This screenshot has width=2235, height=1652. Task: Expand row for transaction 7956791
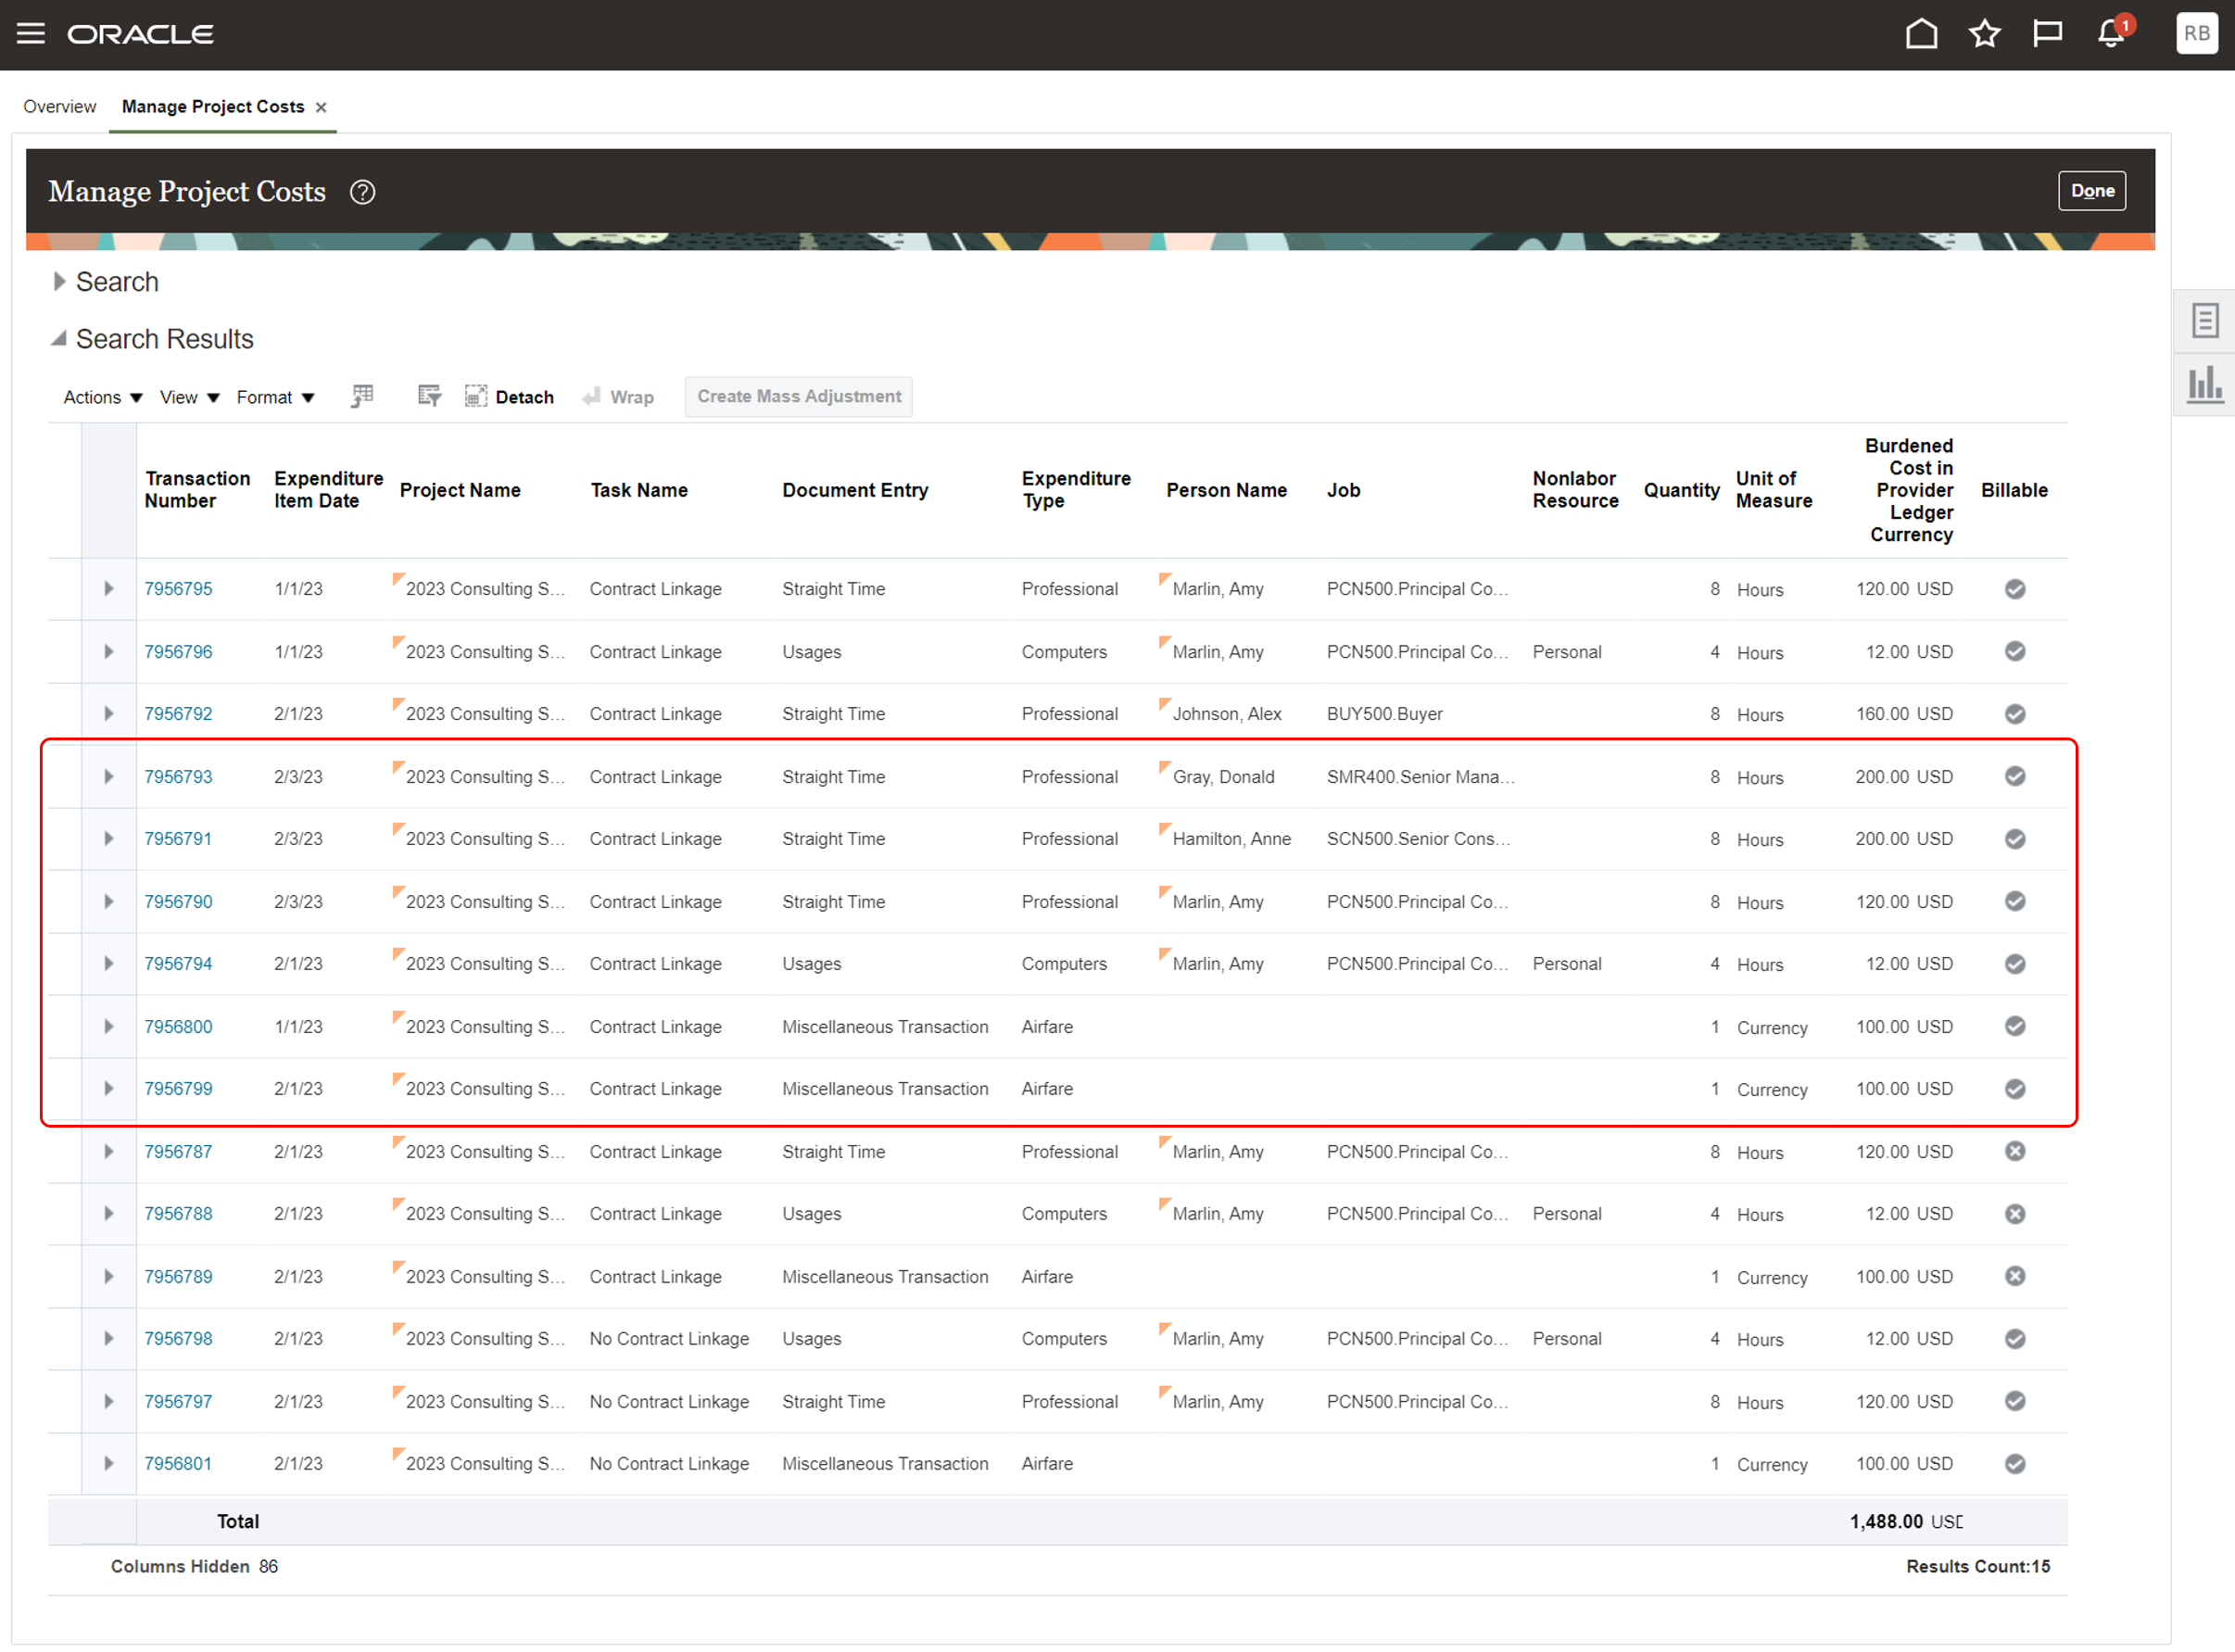click(108, 839)
